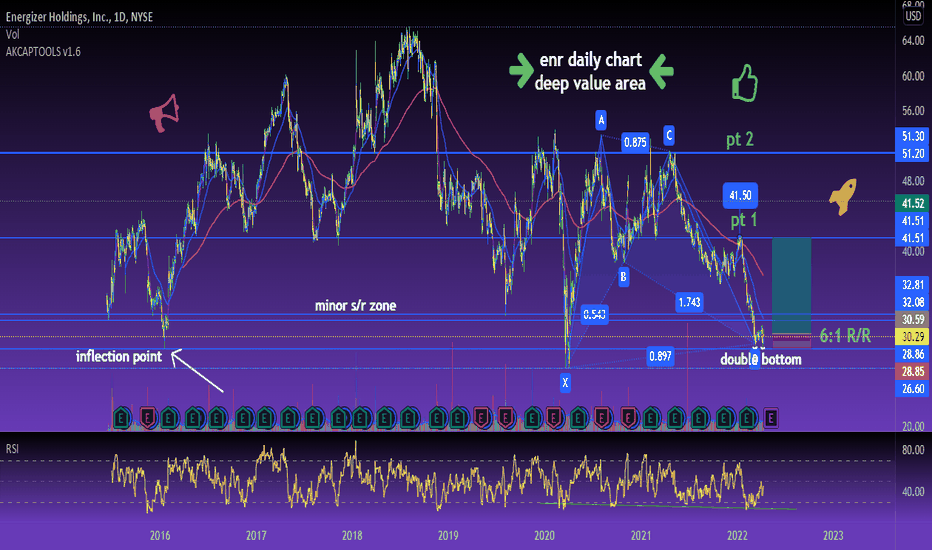
Task: Click the 2018 label on time axis
Action: pos(352,536)
